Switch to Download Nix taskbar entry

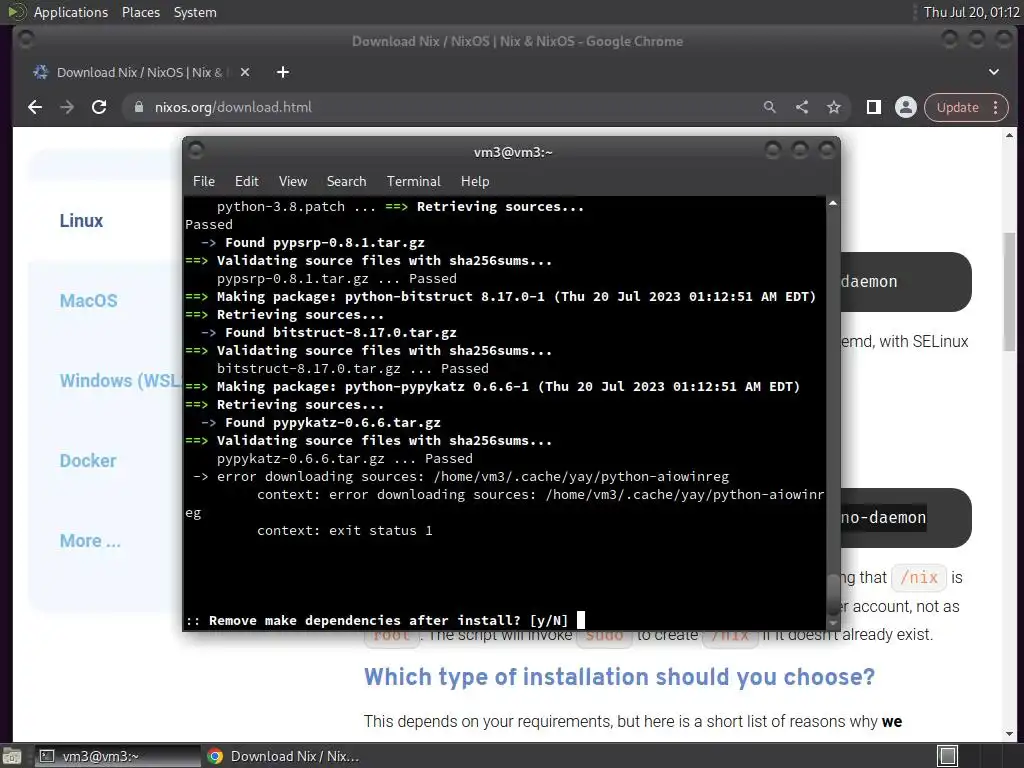click(x=283, y=756)
